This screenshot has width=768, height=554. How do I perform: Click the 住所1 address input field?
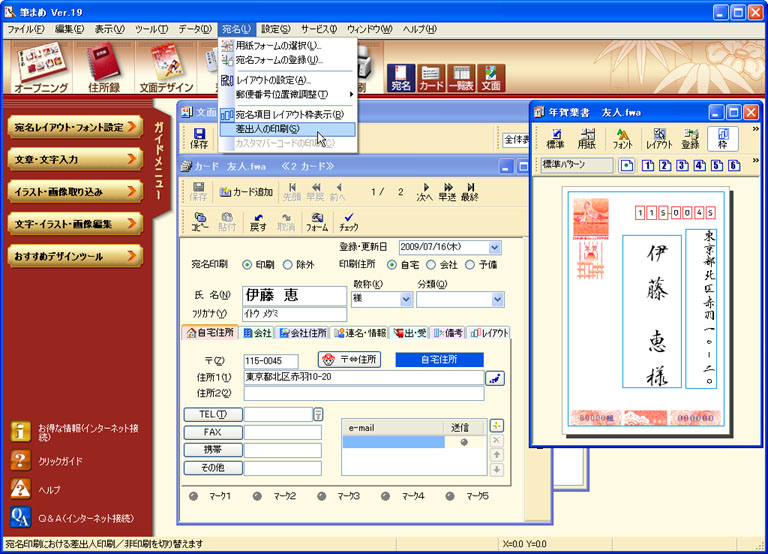(363, 377)
